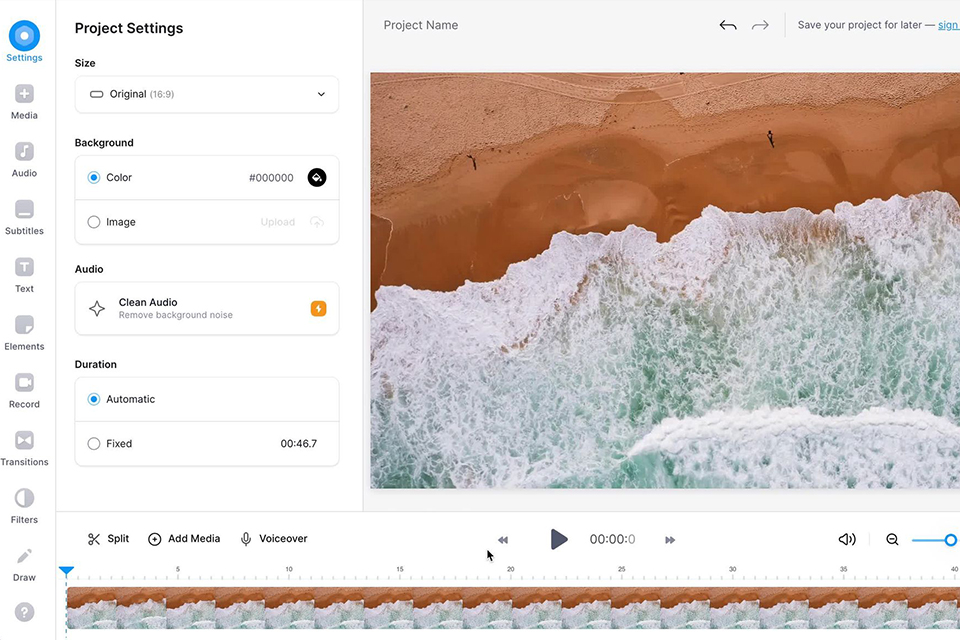The image size is (960, 640).
Task: Expand the Size dropdown Original 16:9
Action: 207,94
